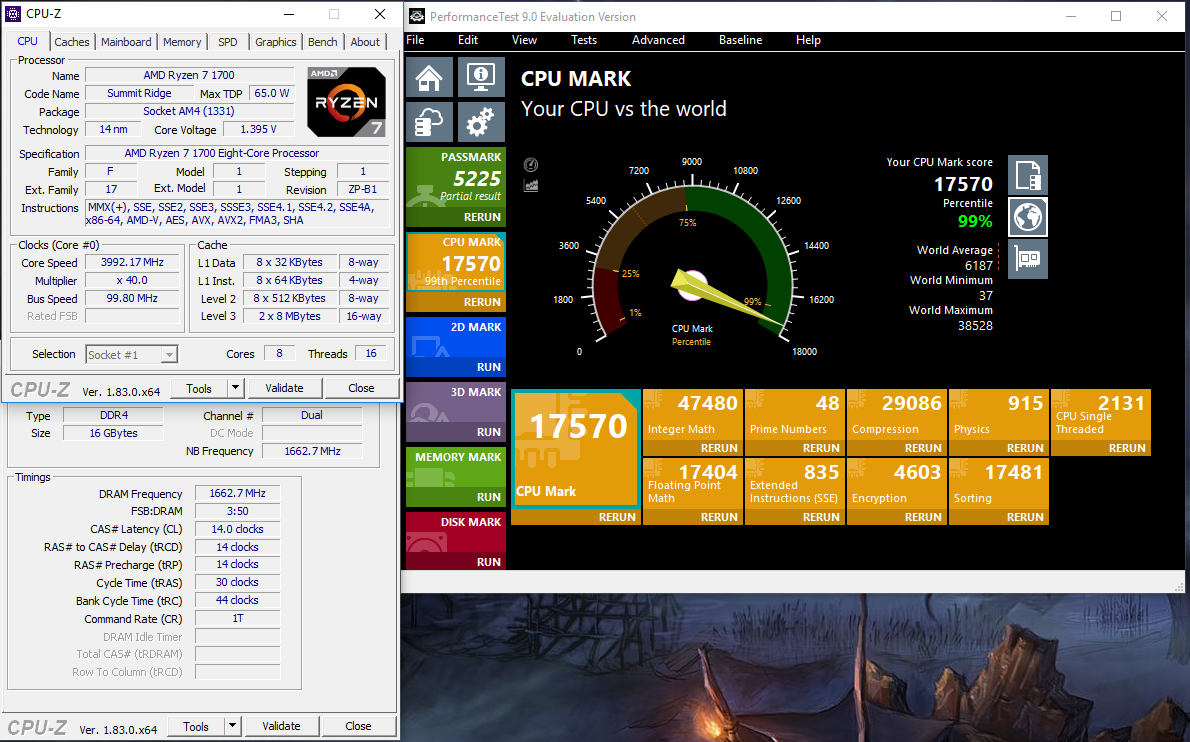
Task: Select the CPU tab in CPU-Z
Action: pyautogui.click(x=27, y=41)
